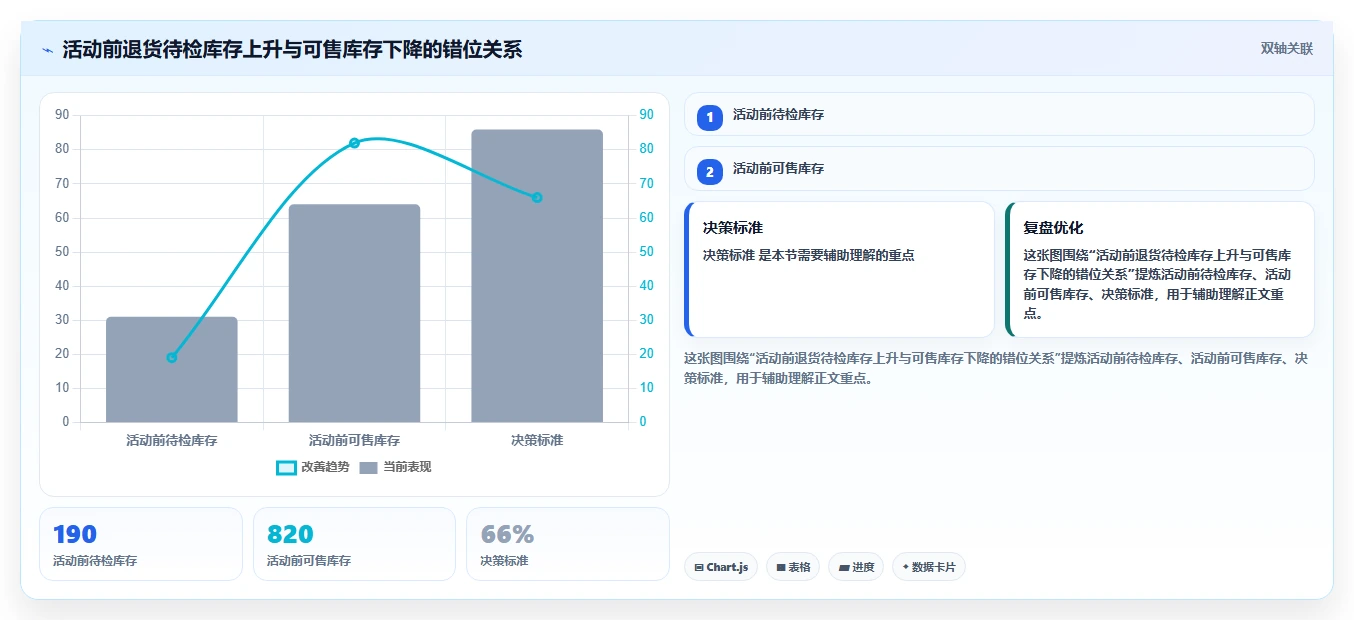Click the 活动前待检库存 bar in chart

[x=172, y=369]
